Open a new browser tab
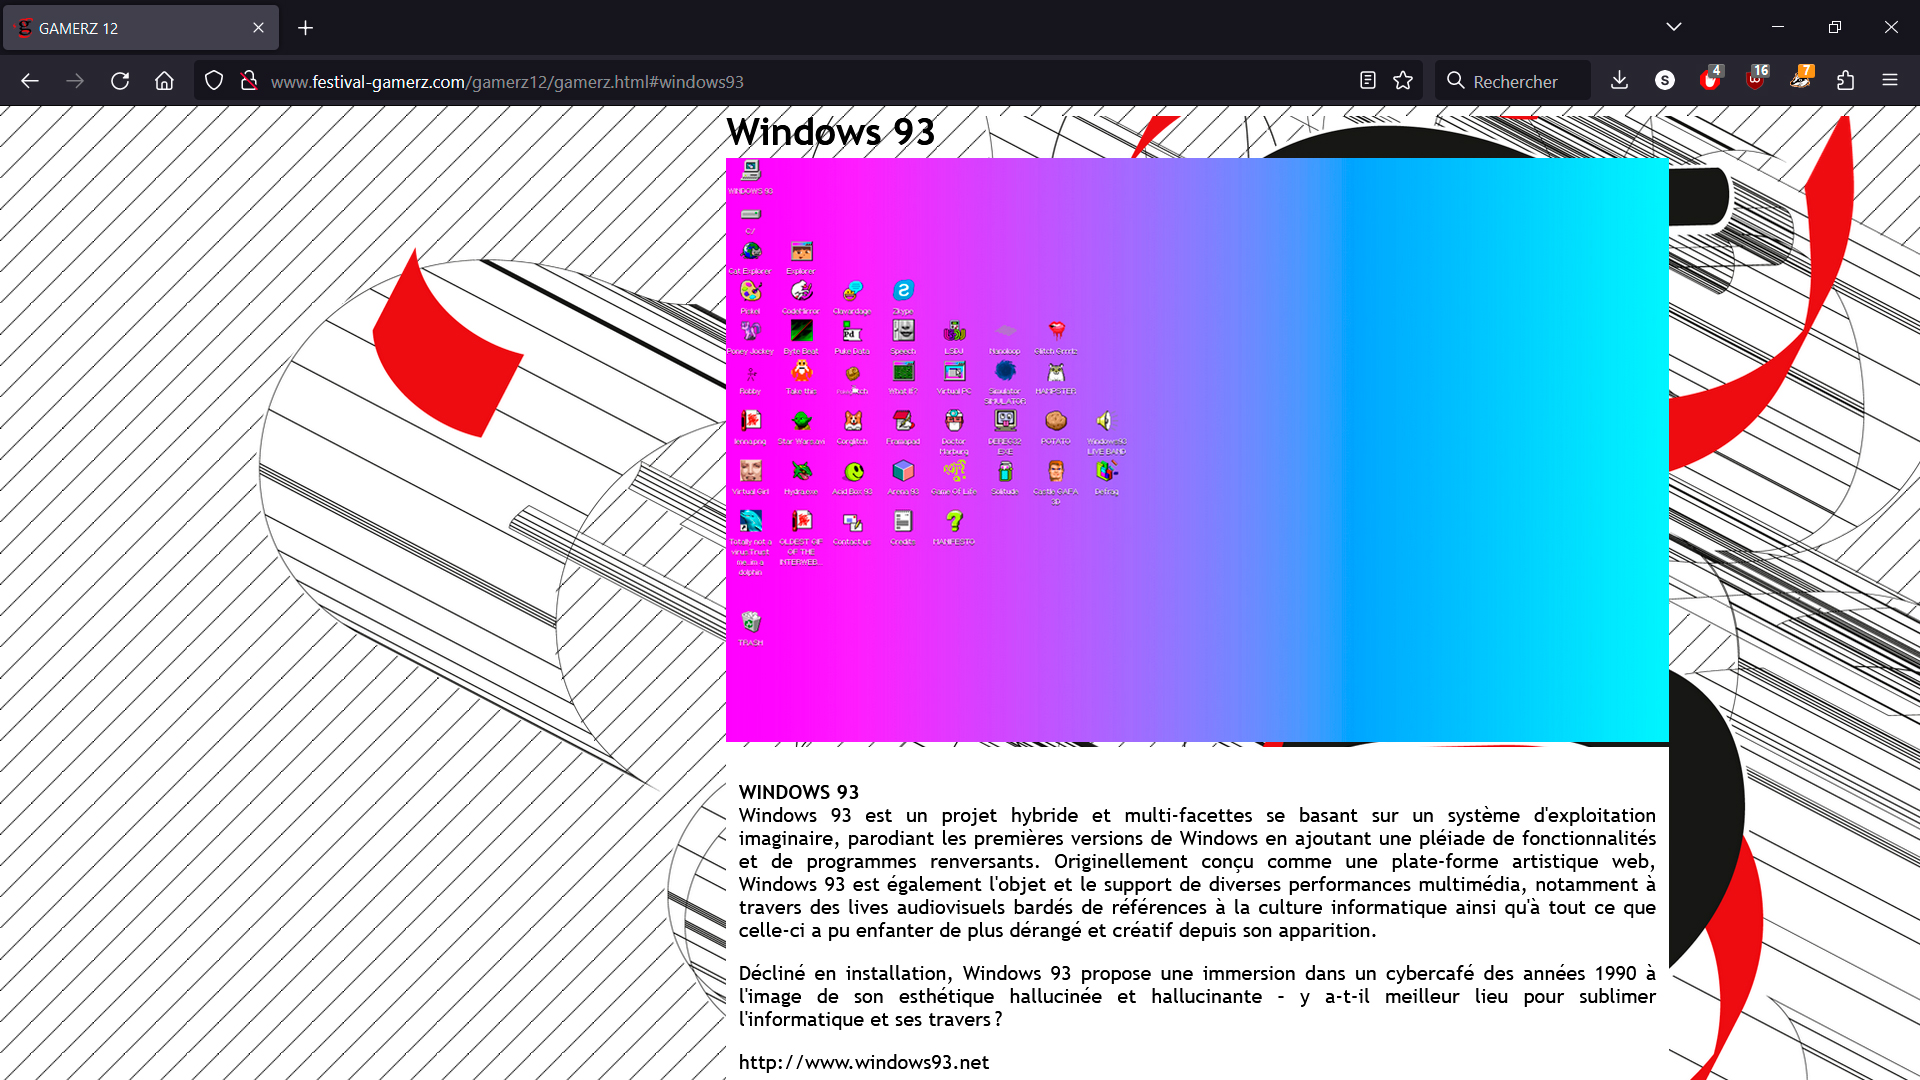 (x=306, y=28)
